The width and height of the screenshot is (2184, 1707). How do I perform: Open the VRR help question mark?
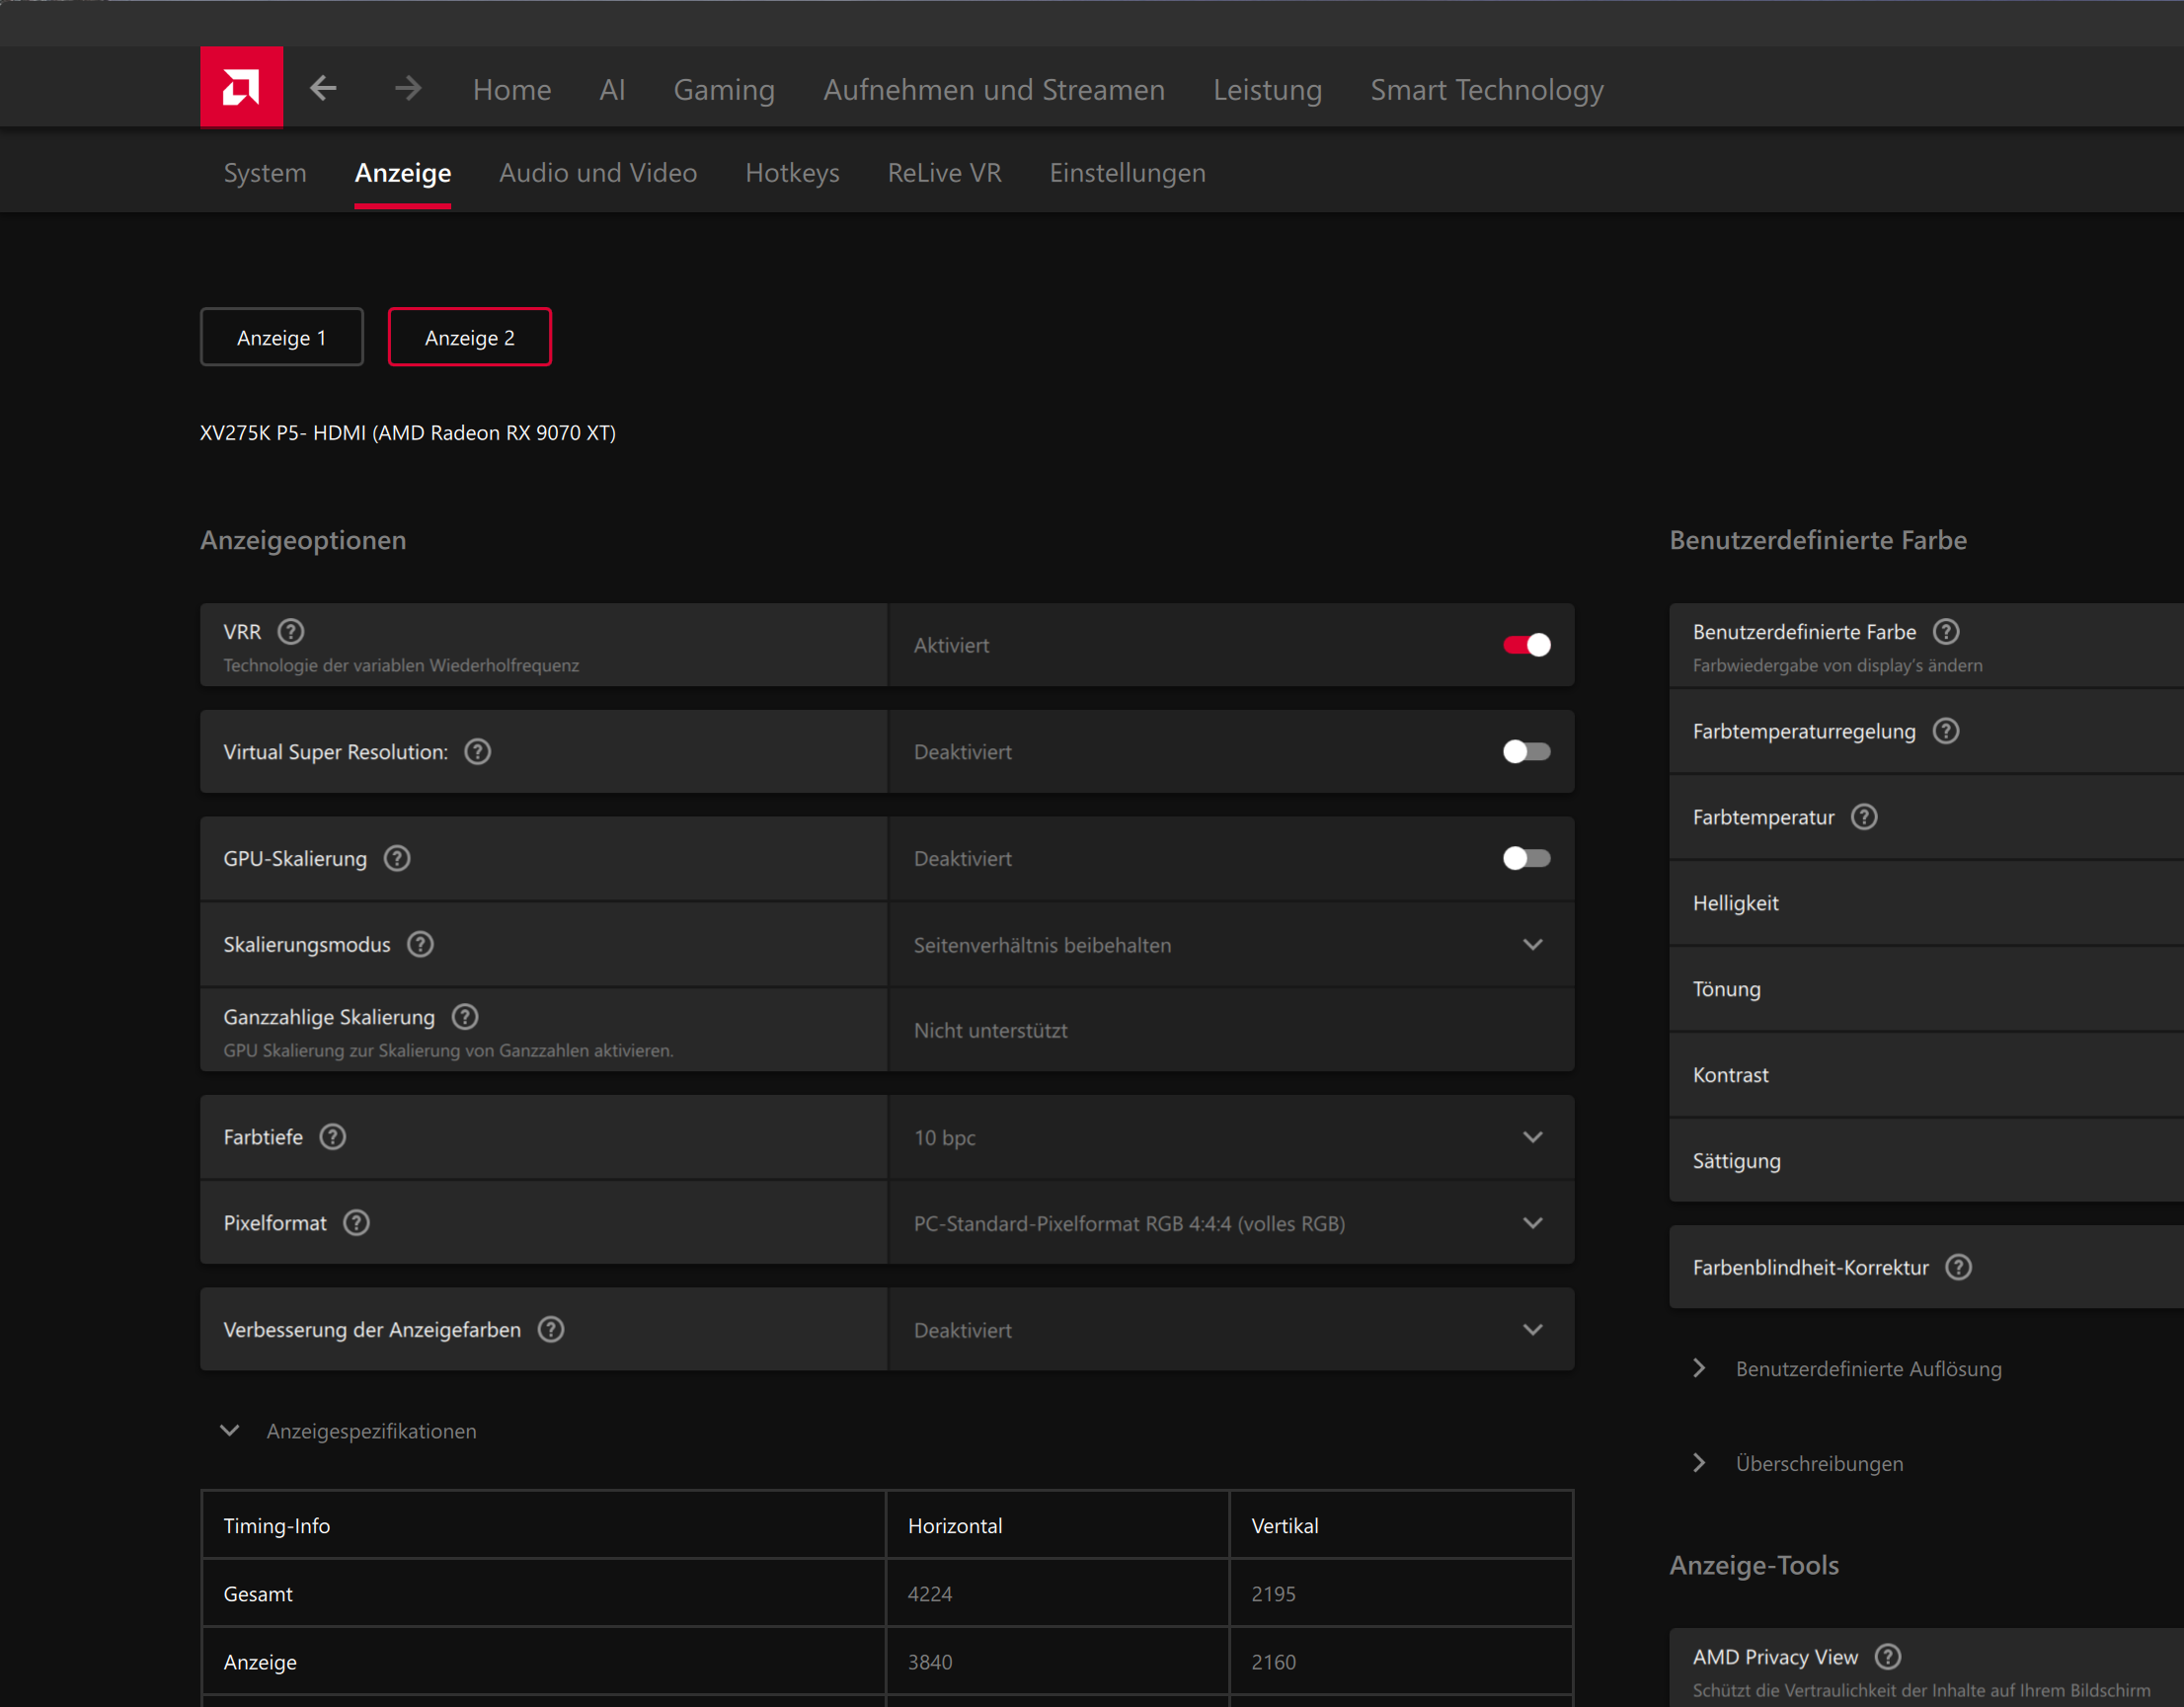coord(291,632)
